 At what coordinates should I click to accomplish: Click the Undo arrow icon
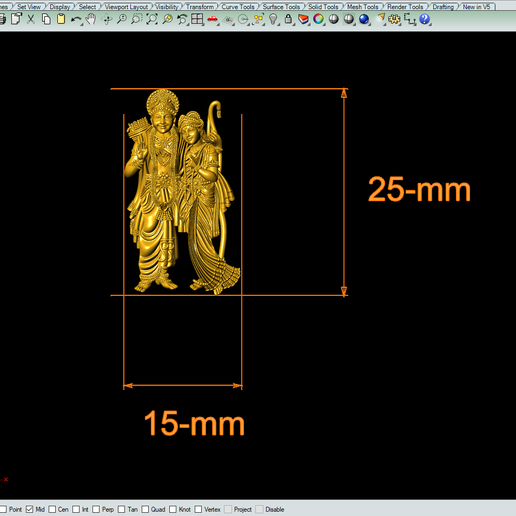pyautogui.click(x=76, y=20)
